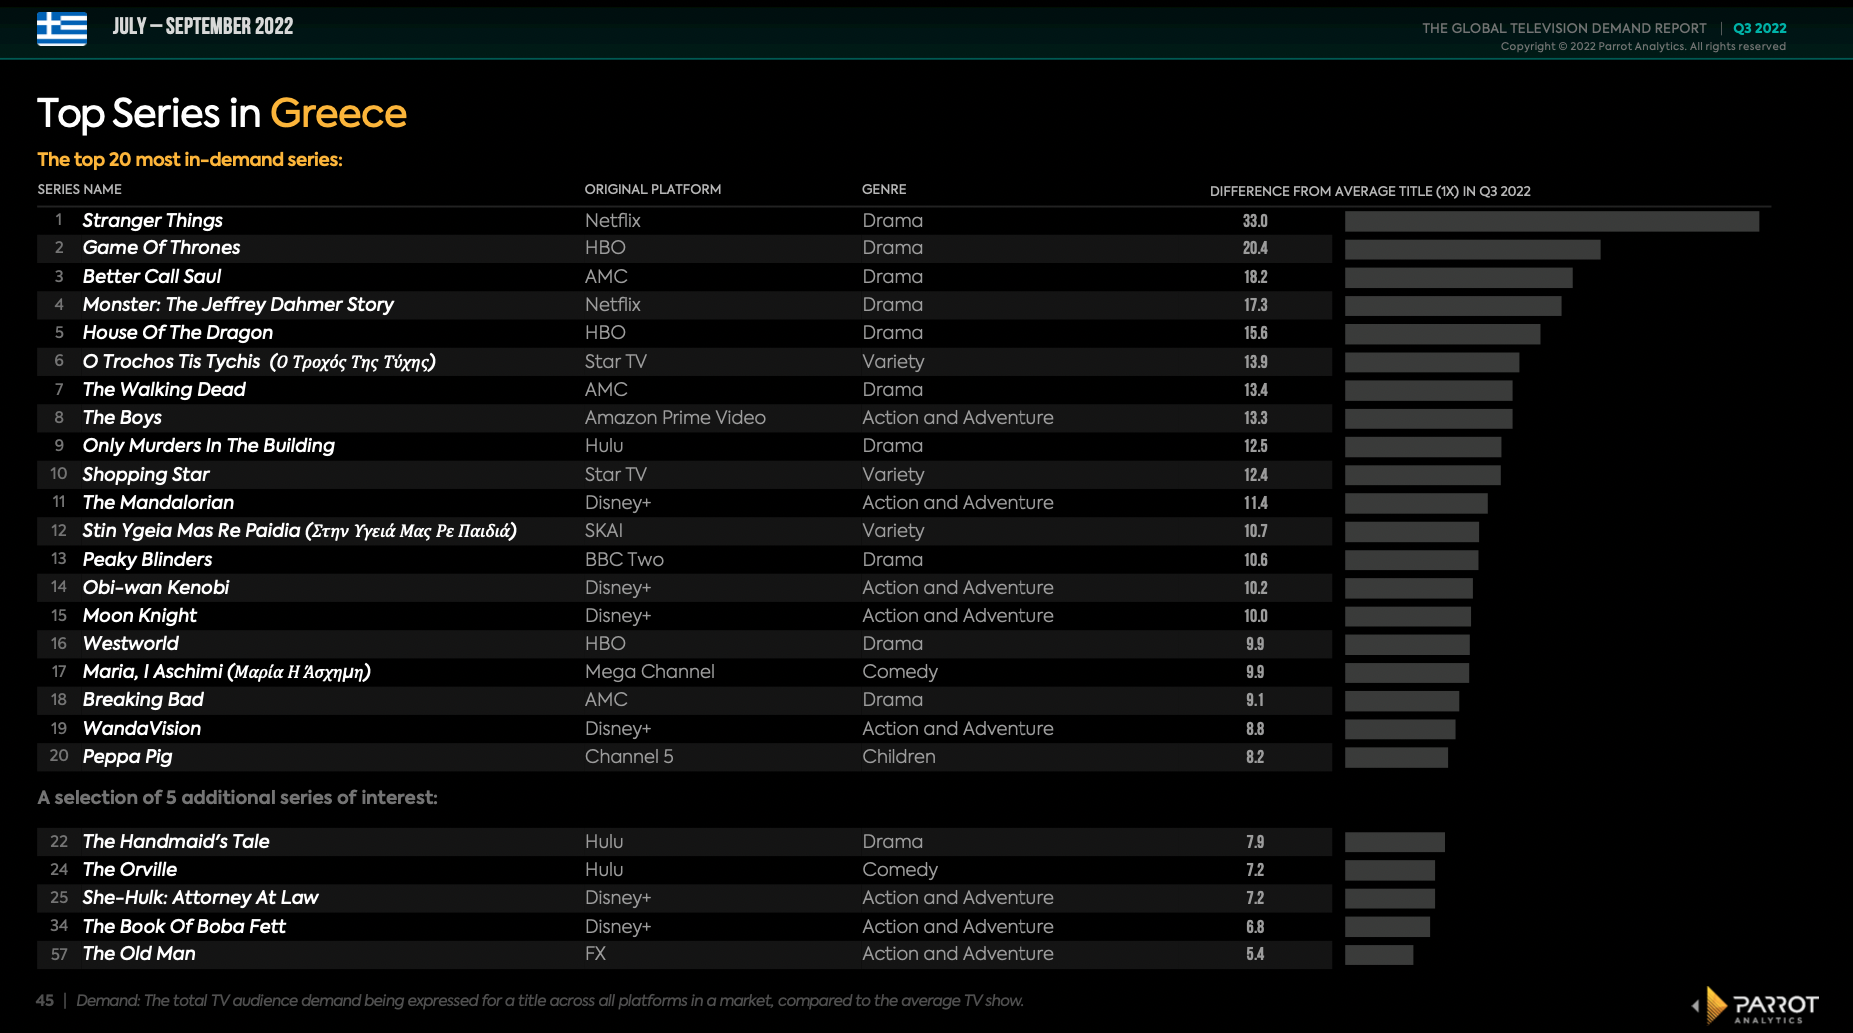Click the 'Amazon Prime Video' platform cell
The height and width of the screenshot is (1033, 1853).
coord(675,417)
